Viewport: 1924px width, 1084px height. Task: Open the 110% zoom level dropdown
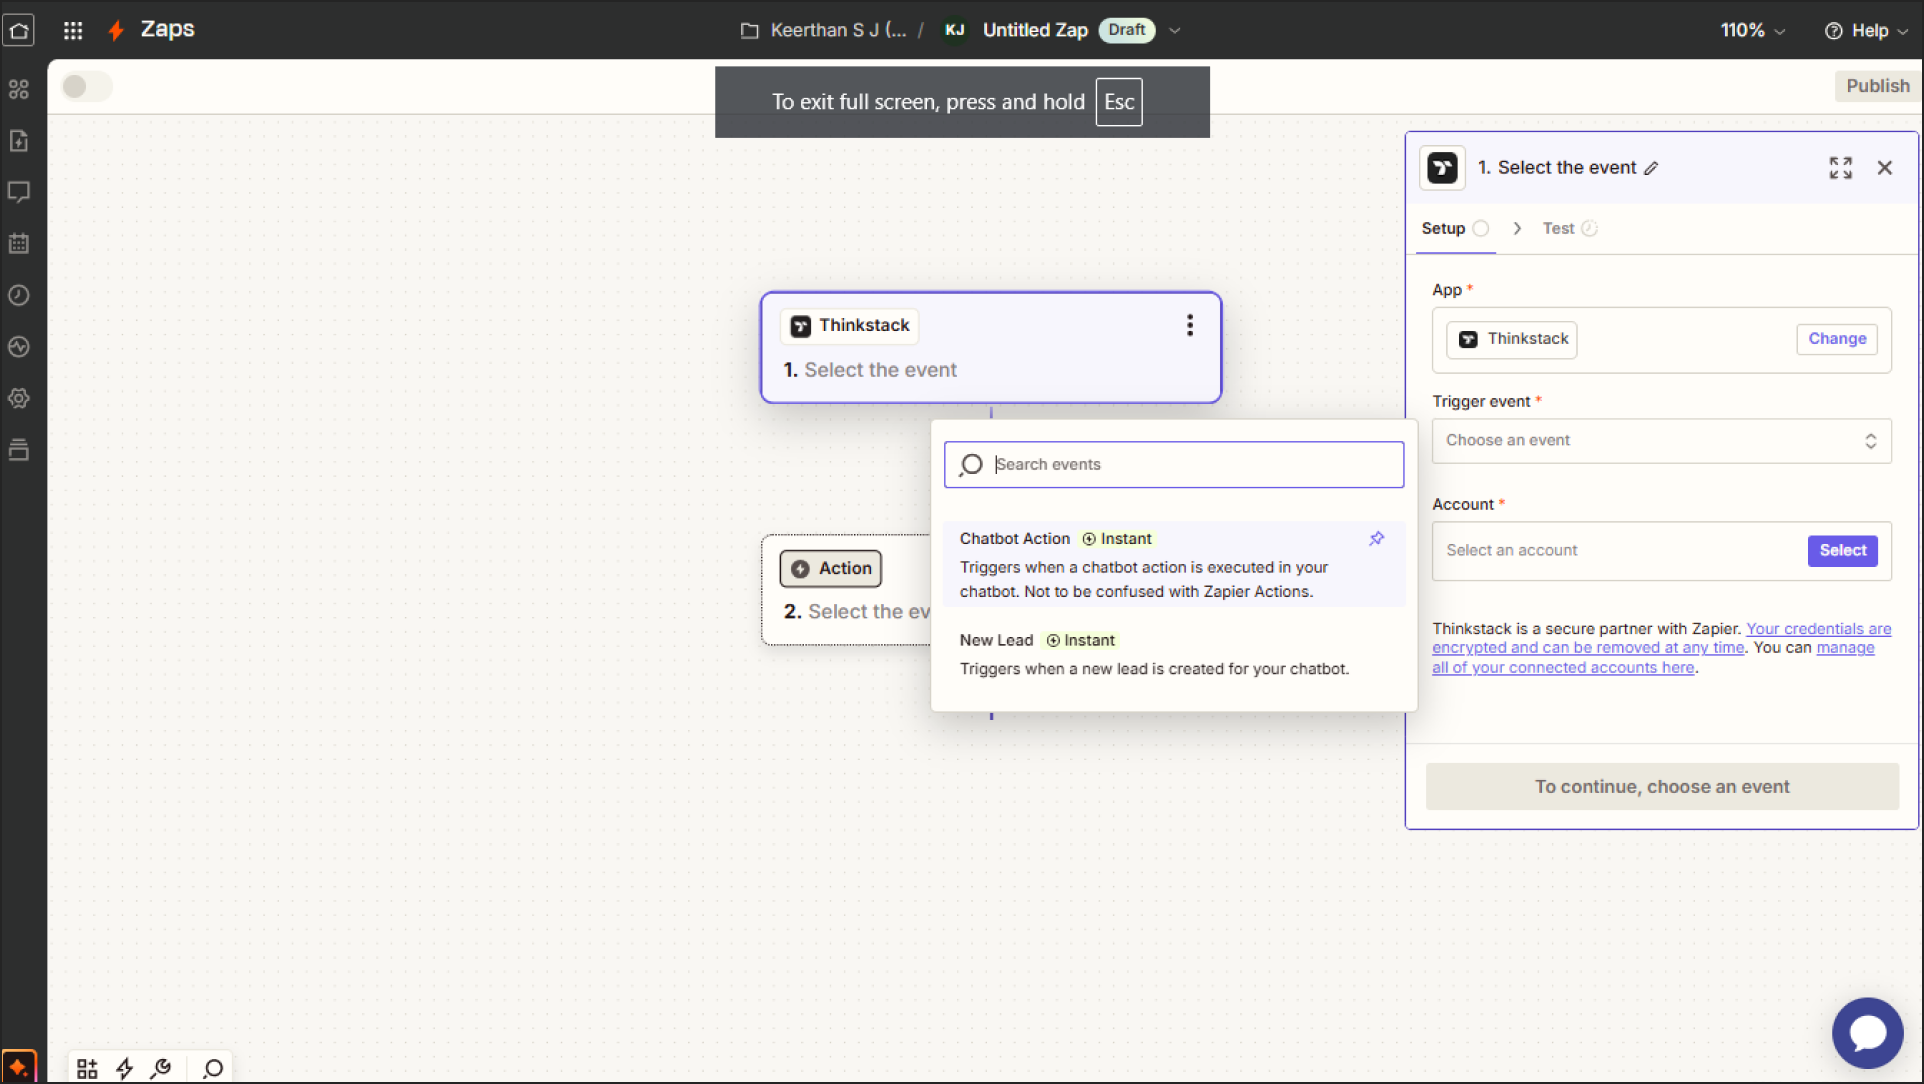pyautogui.click(x=1753, y=30)
